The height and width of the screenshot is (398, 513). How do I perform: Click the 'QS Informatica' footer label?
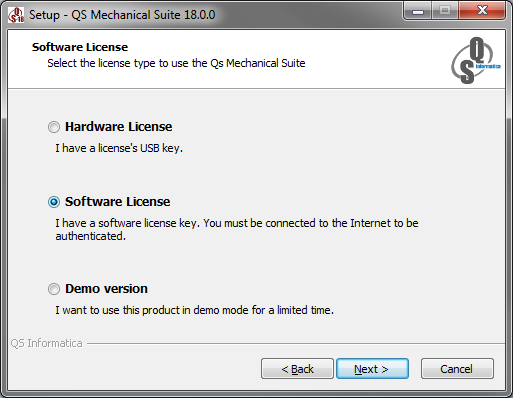point(46,343)
